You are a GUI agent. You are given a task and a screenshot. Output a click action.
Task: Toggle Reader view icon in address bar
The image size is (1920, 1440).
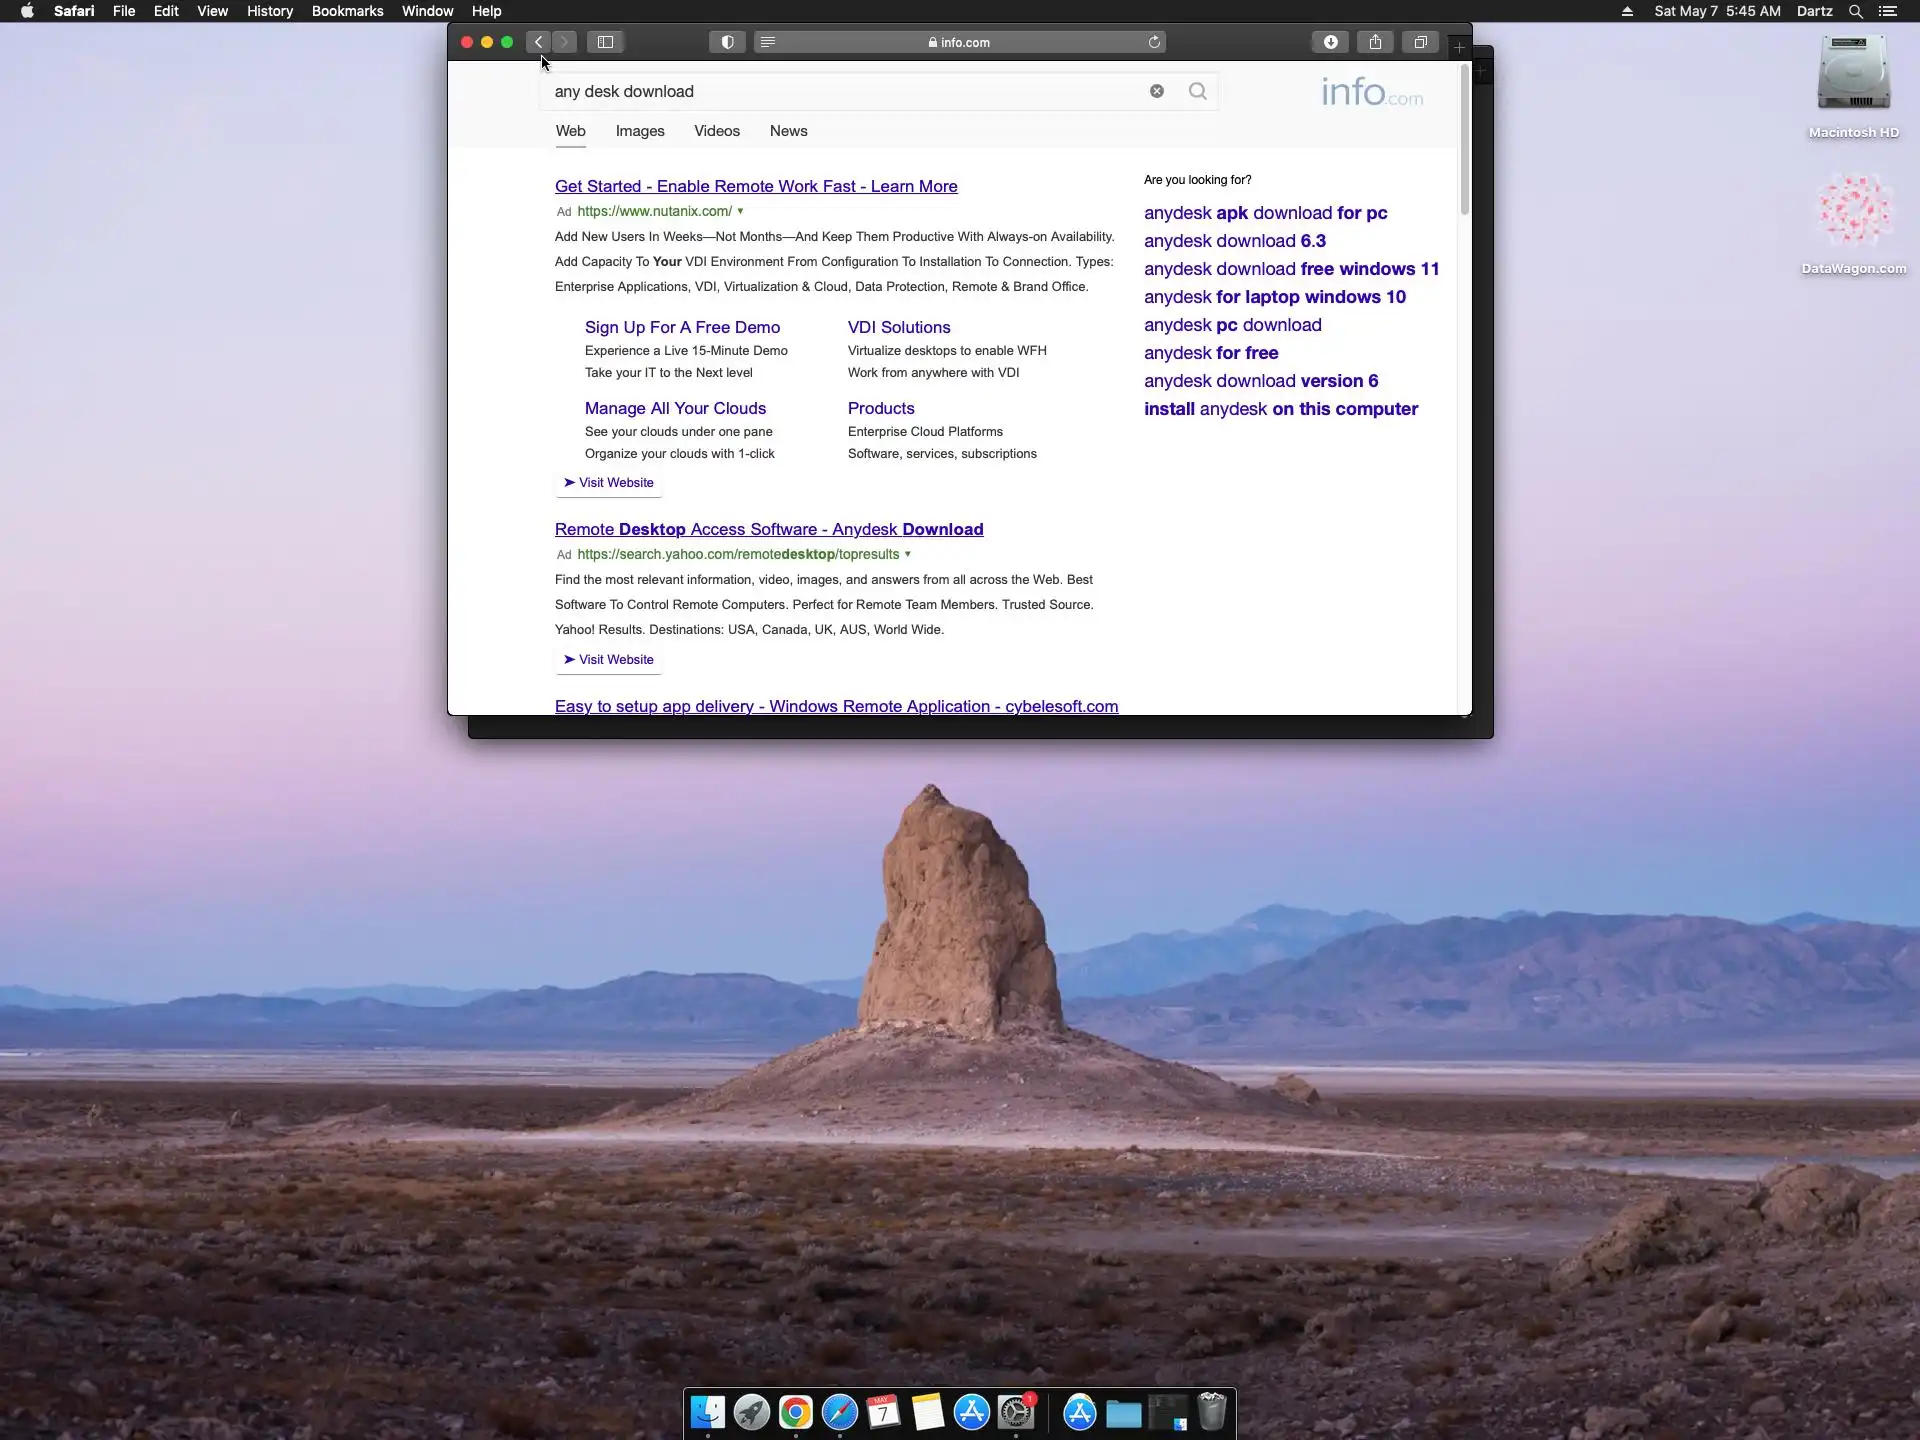768,42
